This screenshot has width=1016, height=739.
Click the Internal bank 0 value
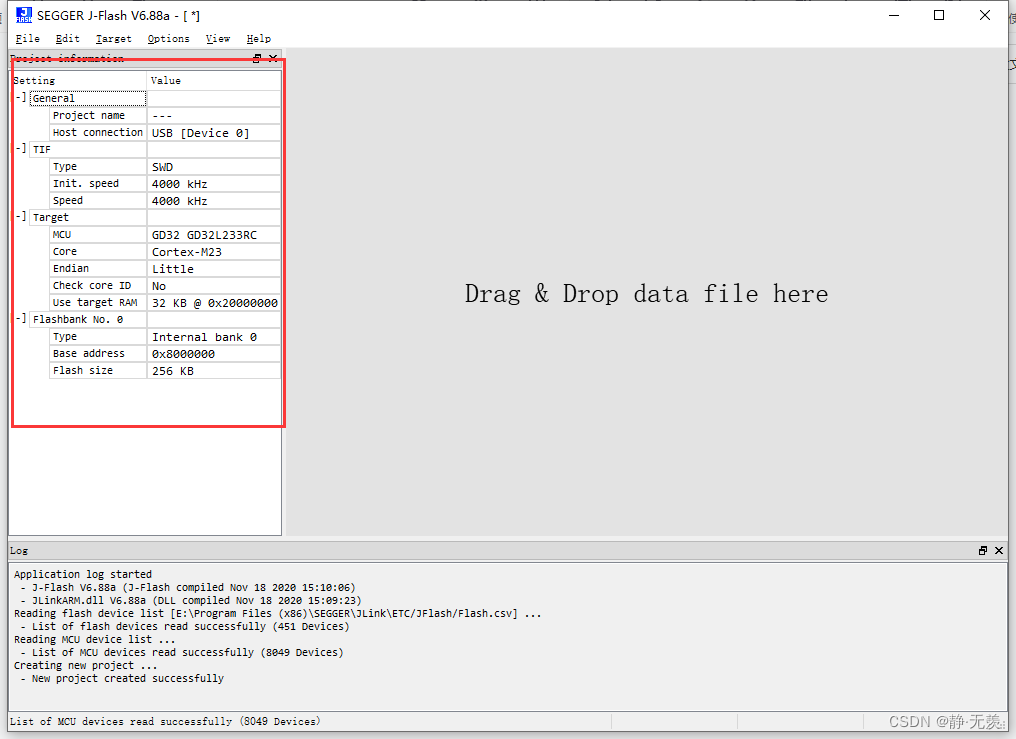tap(214, 337)
